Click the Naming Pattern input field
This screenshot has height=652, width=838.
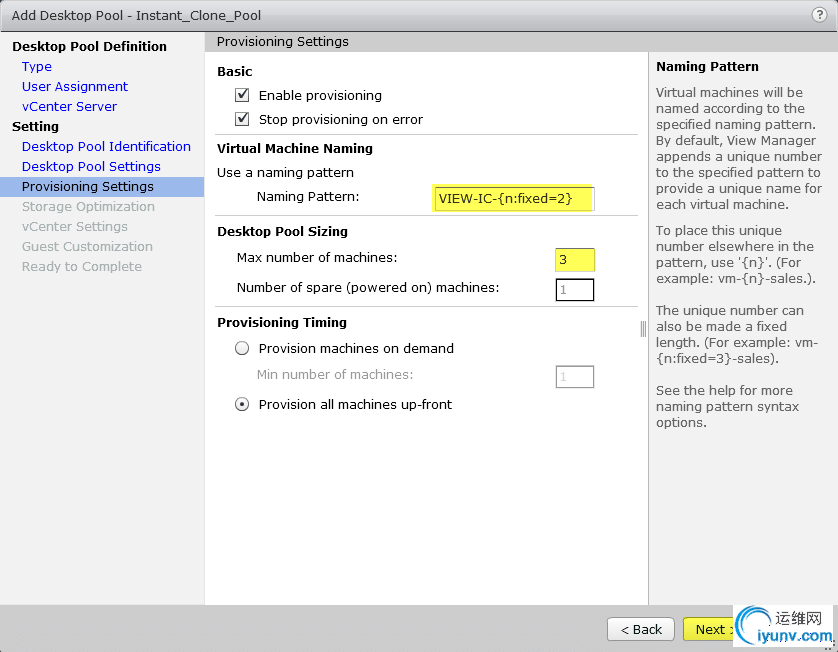pyautogui.click(x=513, y=198)
